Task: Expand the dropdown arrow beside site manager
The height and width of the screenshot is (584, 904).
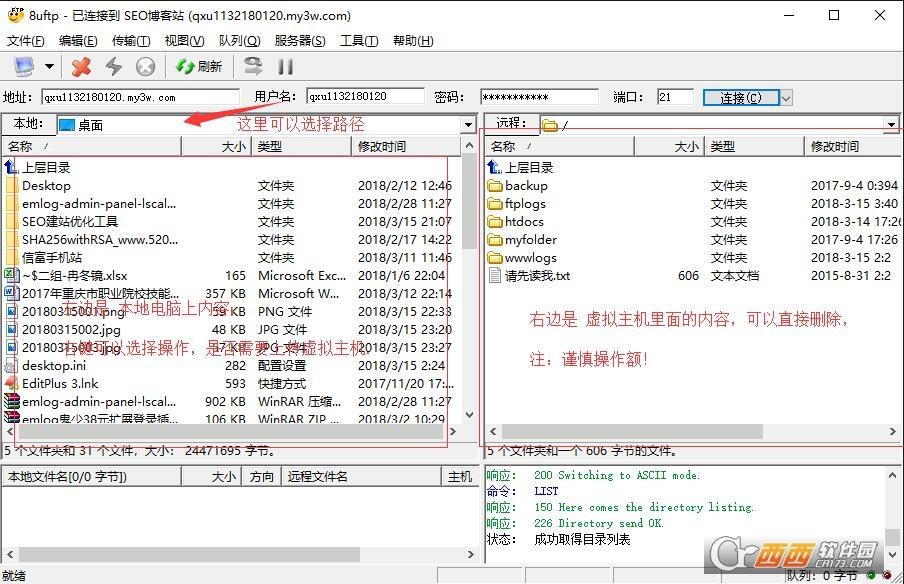Action: pos(49,67)
